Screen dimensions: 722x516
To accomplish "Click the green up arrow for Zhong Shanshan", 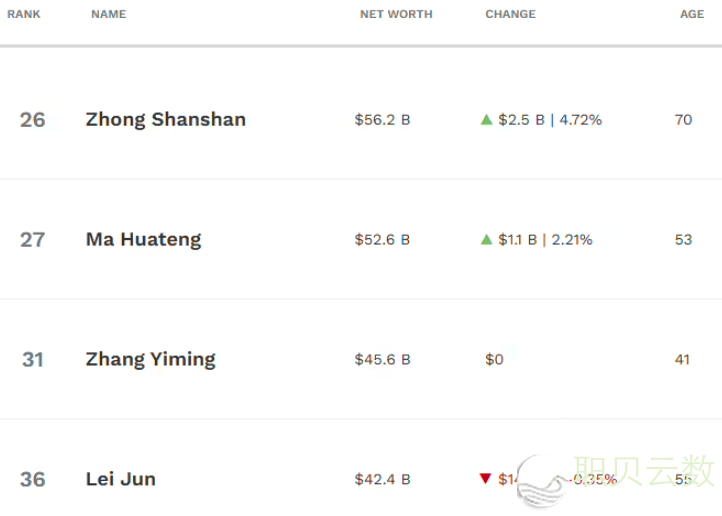I will click(x=487, y=120).
